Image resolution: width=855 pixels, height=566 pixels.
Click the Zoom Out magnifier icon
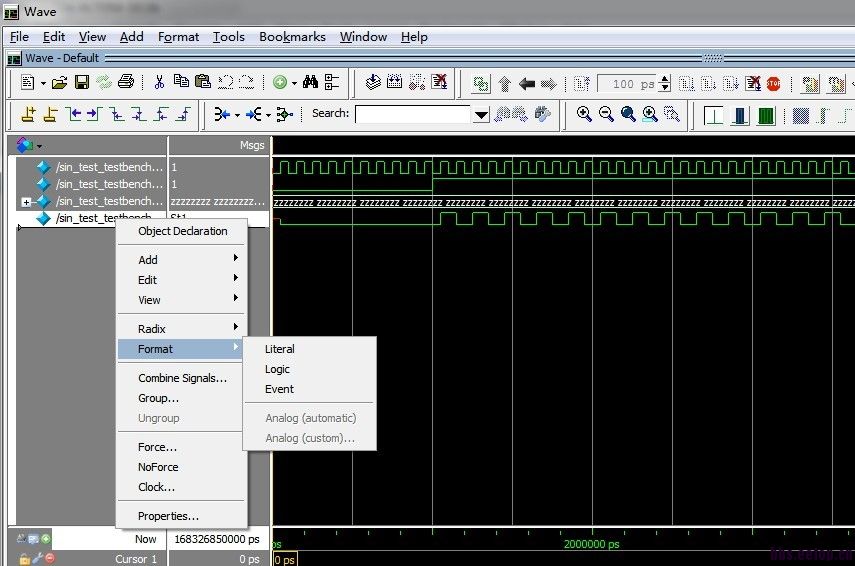[606, 114]
